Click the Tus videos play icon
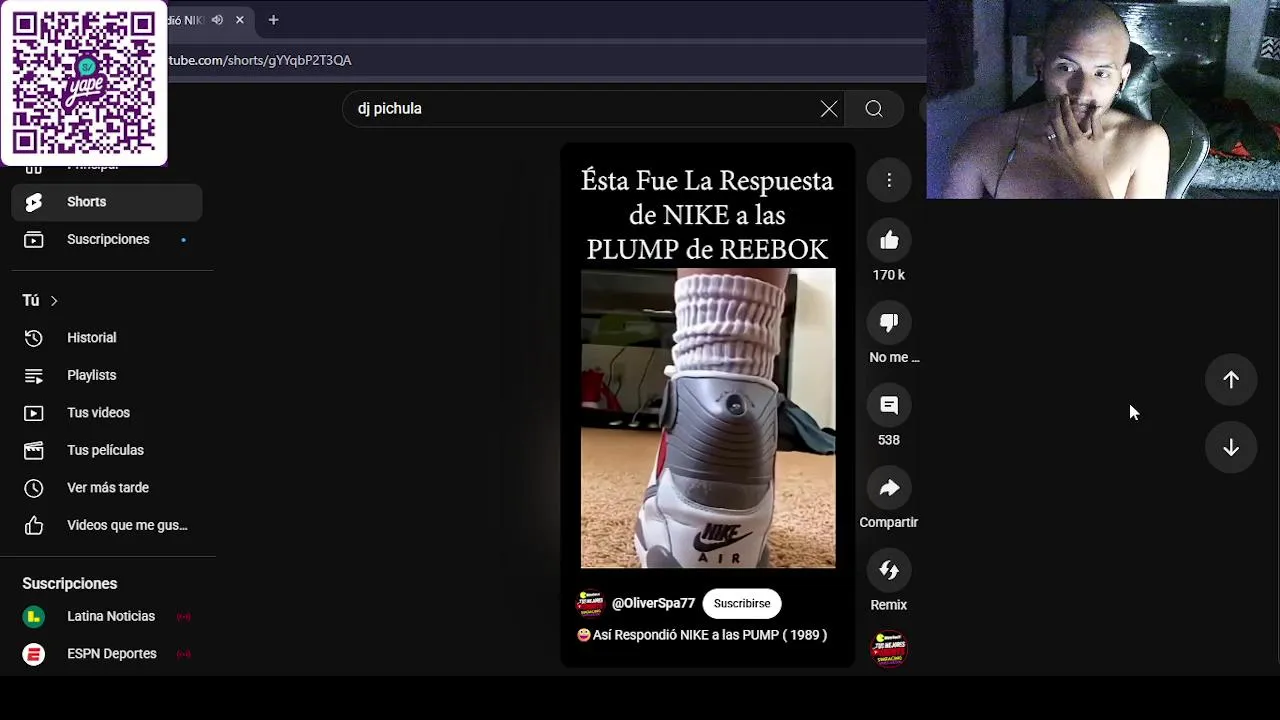This screenshot has width=1280, height=720. 34,413
